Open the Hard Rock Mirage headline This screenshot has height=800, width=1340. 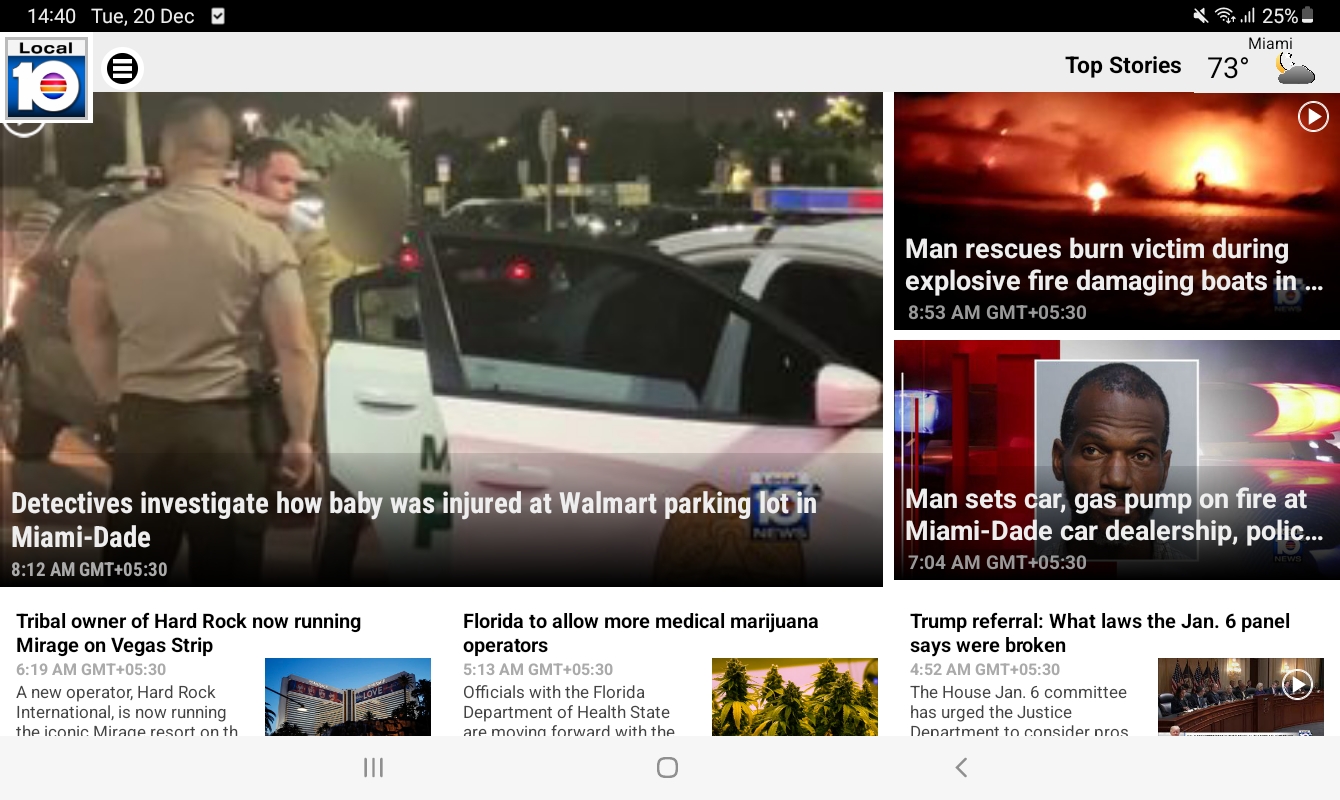coord(189,633)
